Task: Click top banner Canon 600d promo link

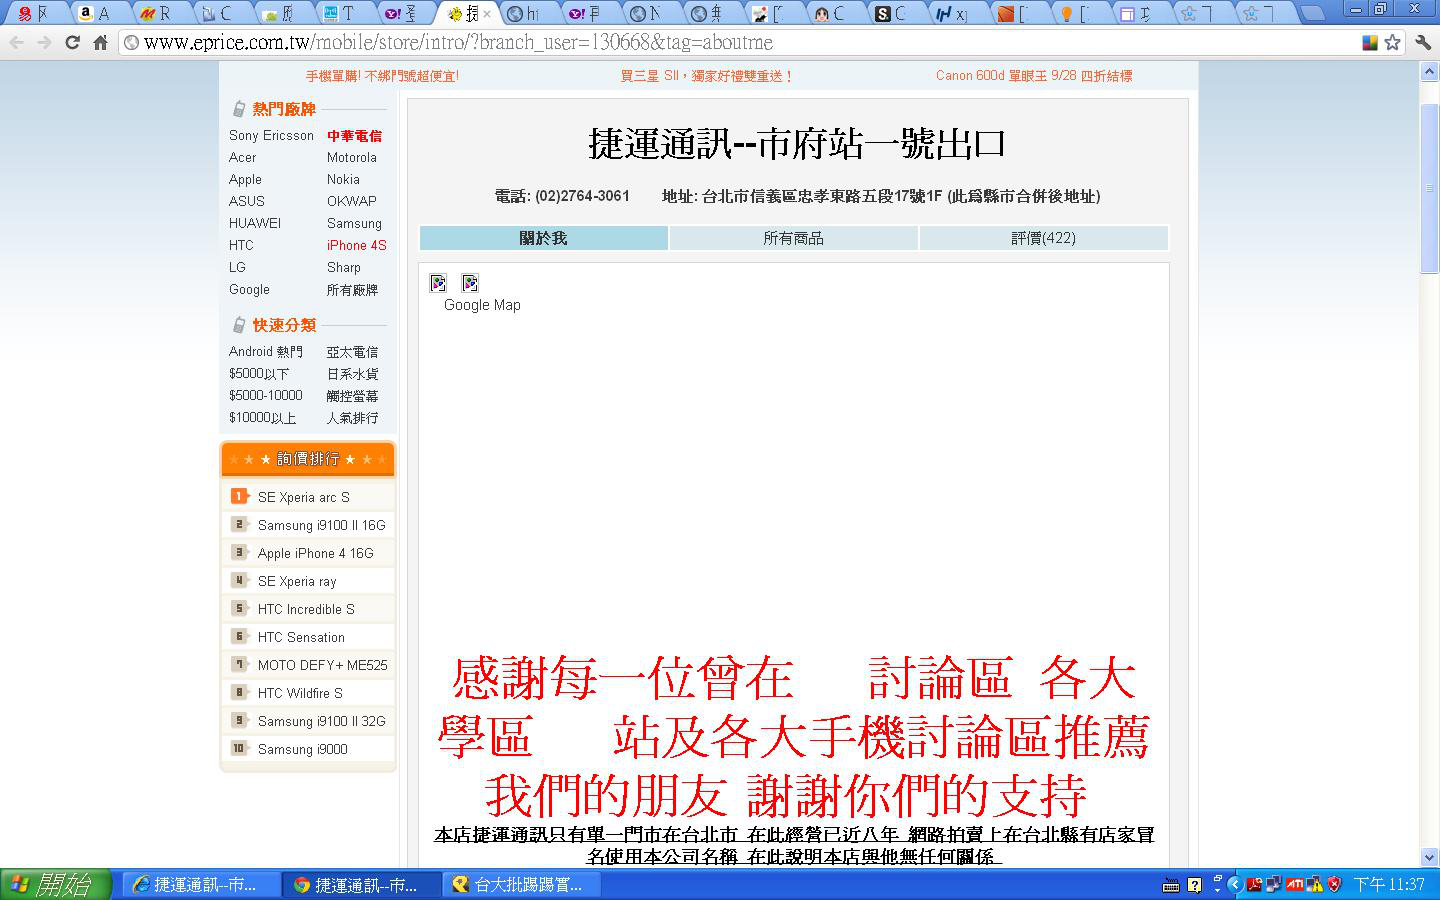Action: click(x=1034, y=75)
